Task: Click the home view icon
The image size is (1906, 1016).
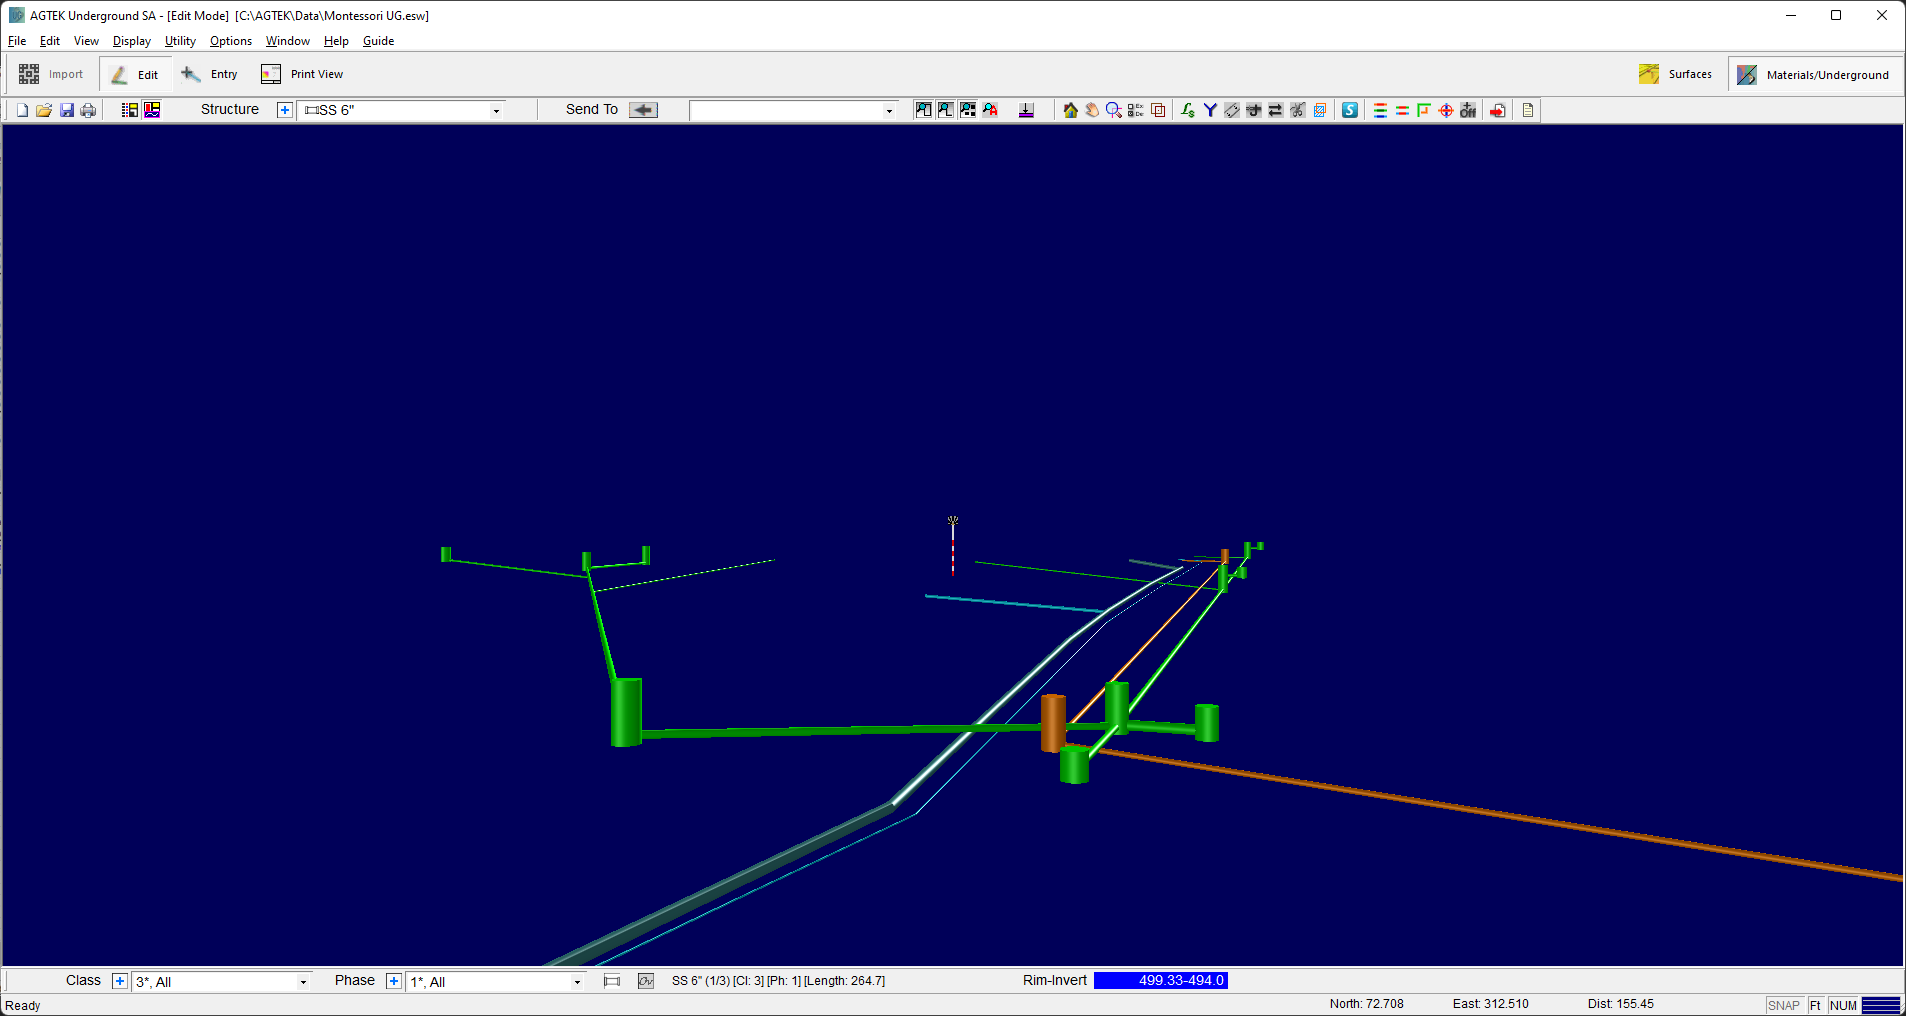Action: [1070, 110]
